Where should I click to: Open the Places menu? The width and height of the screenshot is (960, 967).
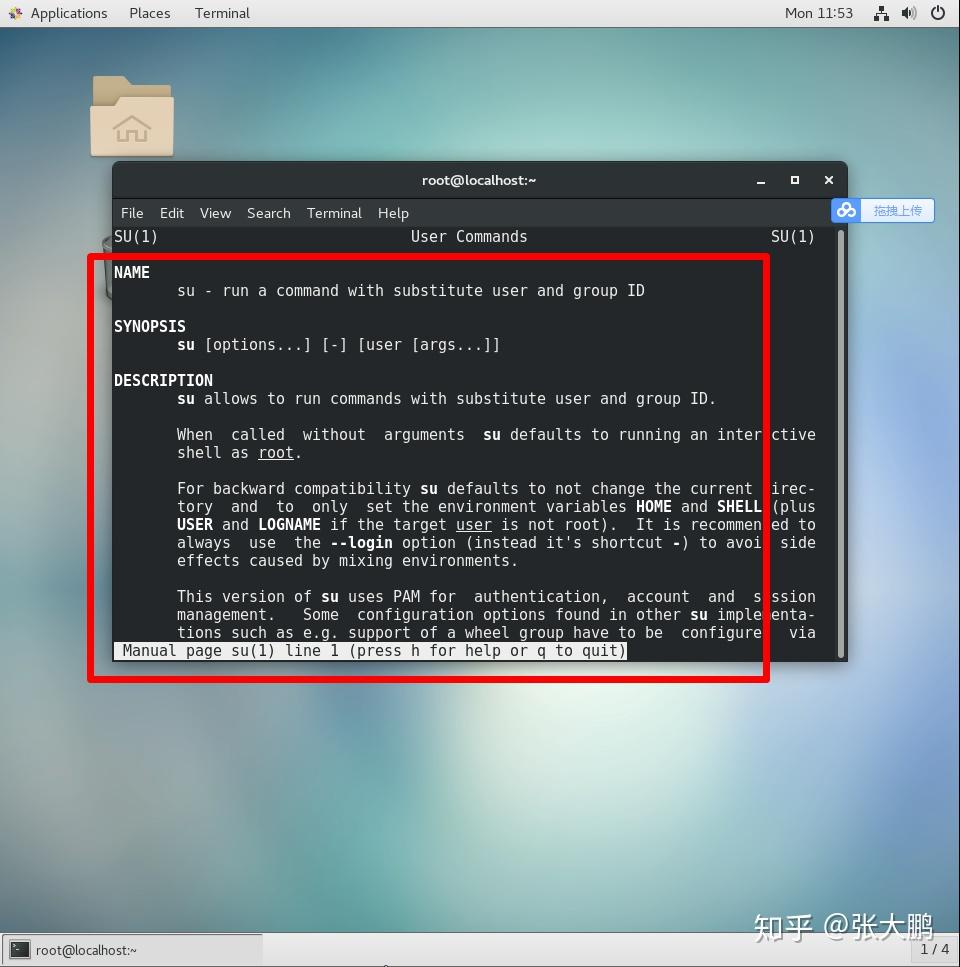tap(149, 13)
